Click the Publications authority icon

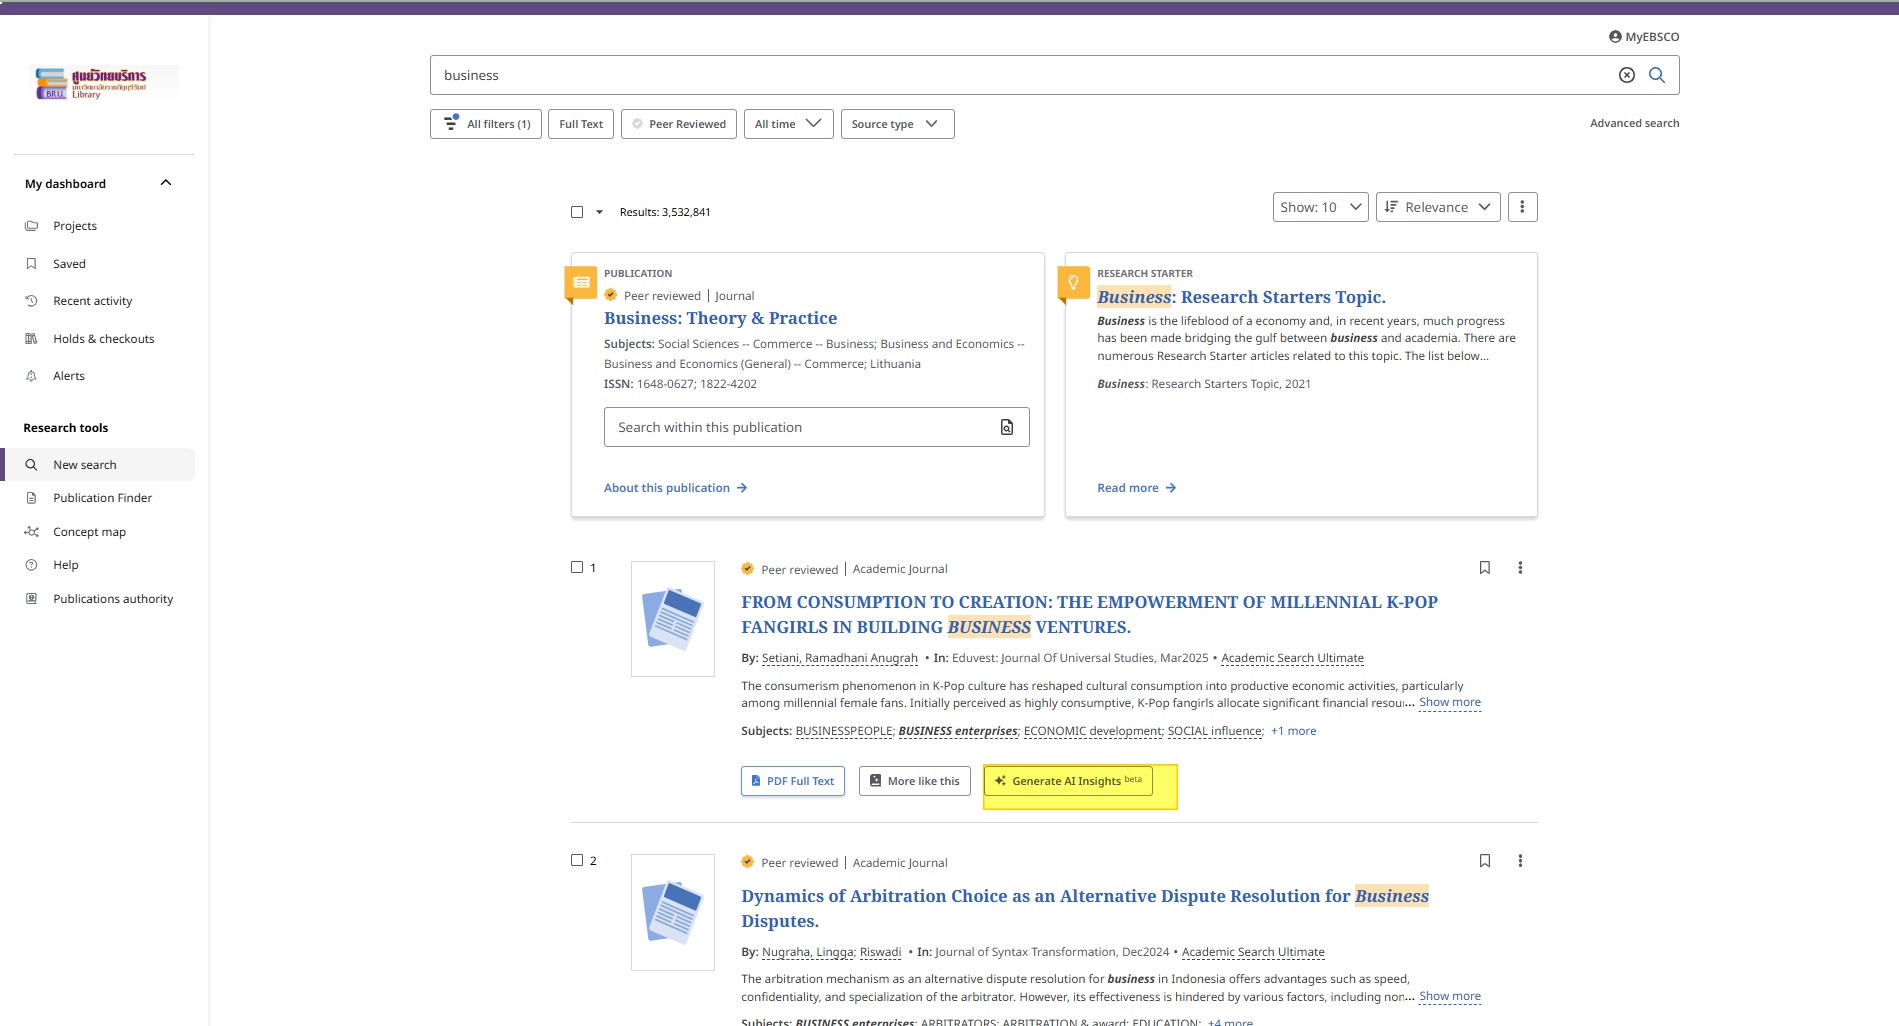pos(31,599)
